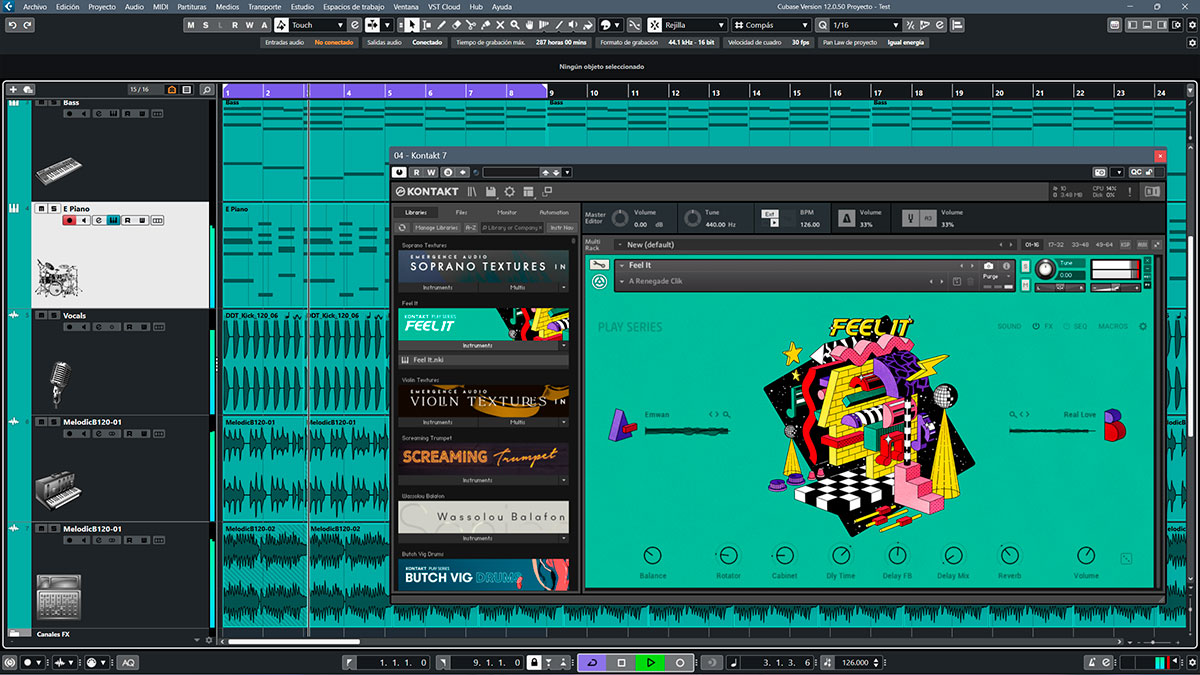Screen dimensions: 1200x675
Task: Switch to Automation tab in Kontakt
Action: click(554, 212)
